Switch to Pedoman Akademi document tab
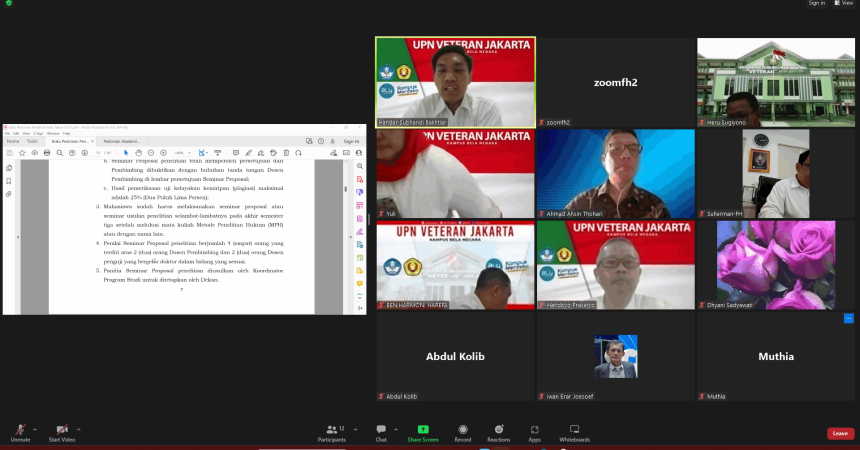 coord(121,141)
